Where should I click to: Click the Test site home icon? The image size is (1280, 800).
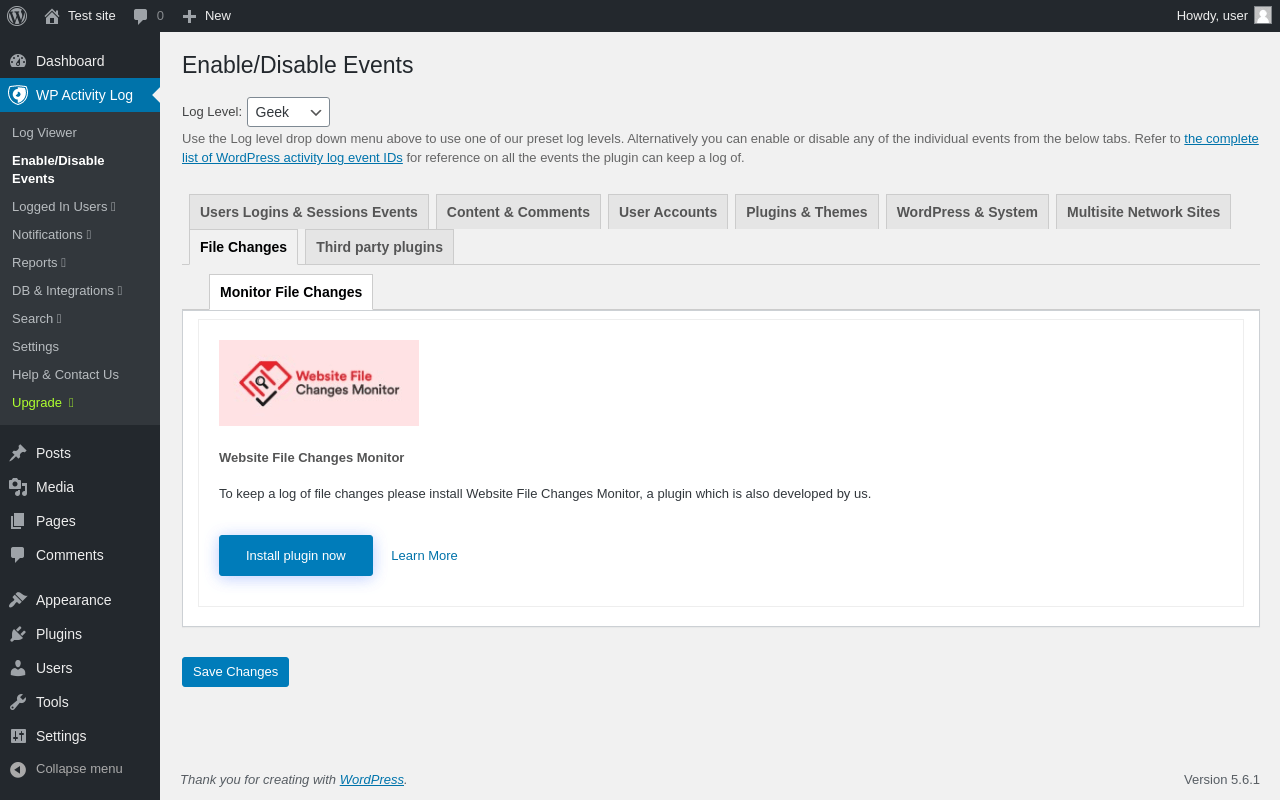(x=52, y=16)
